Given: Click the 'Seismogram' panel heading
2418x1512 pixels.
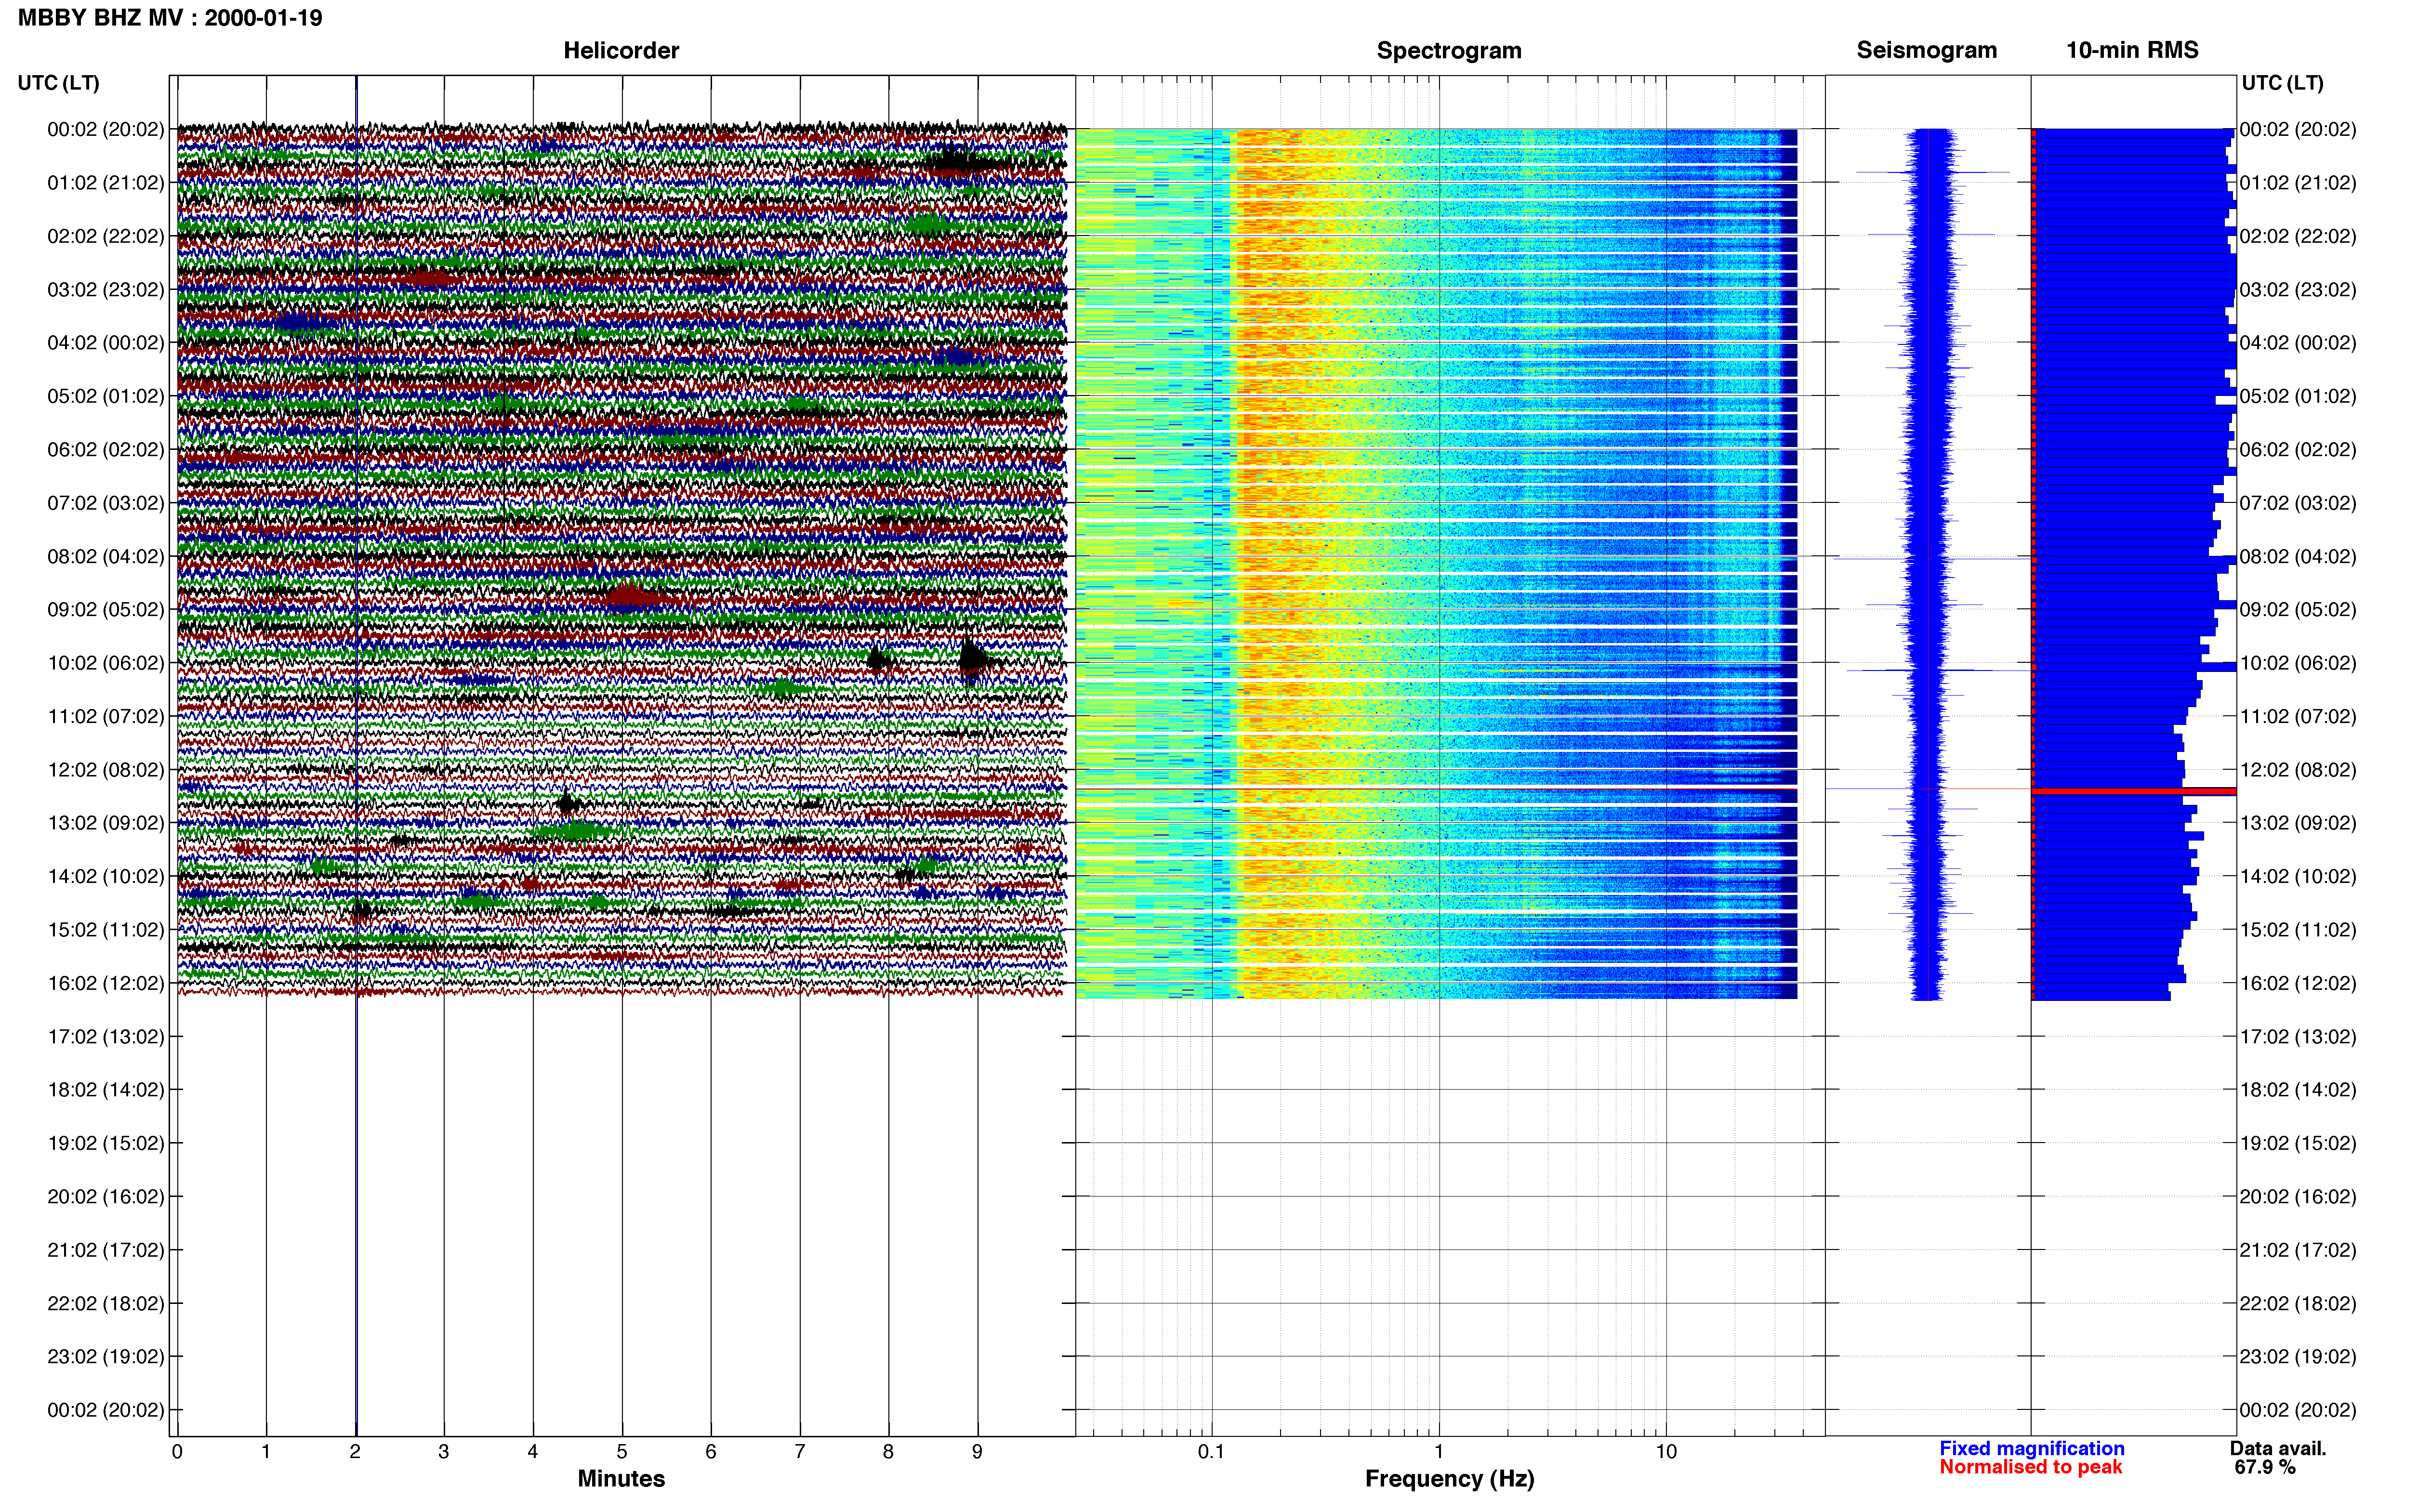Looking at the screenshot, I should coord(1926,50).
